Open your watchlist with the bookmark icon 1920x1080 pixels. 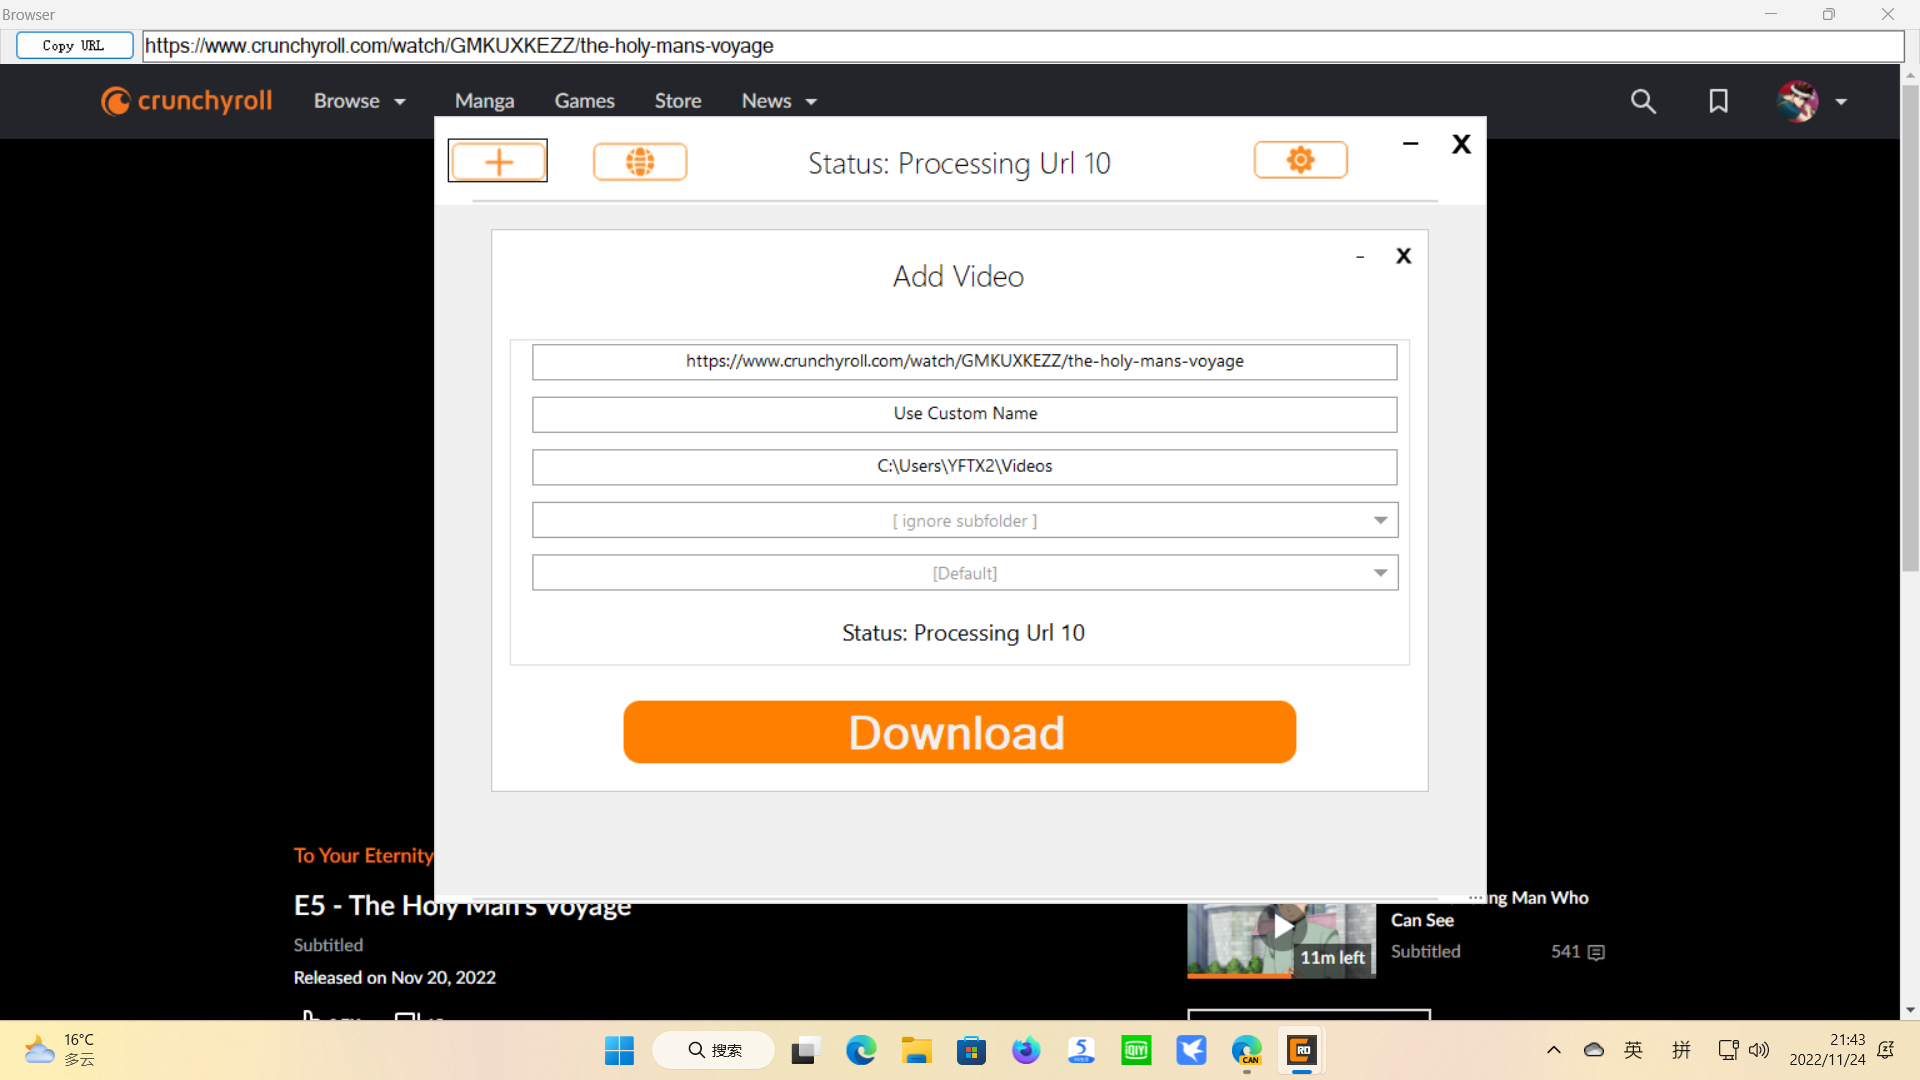point(1718,101)
